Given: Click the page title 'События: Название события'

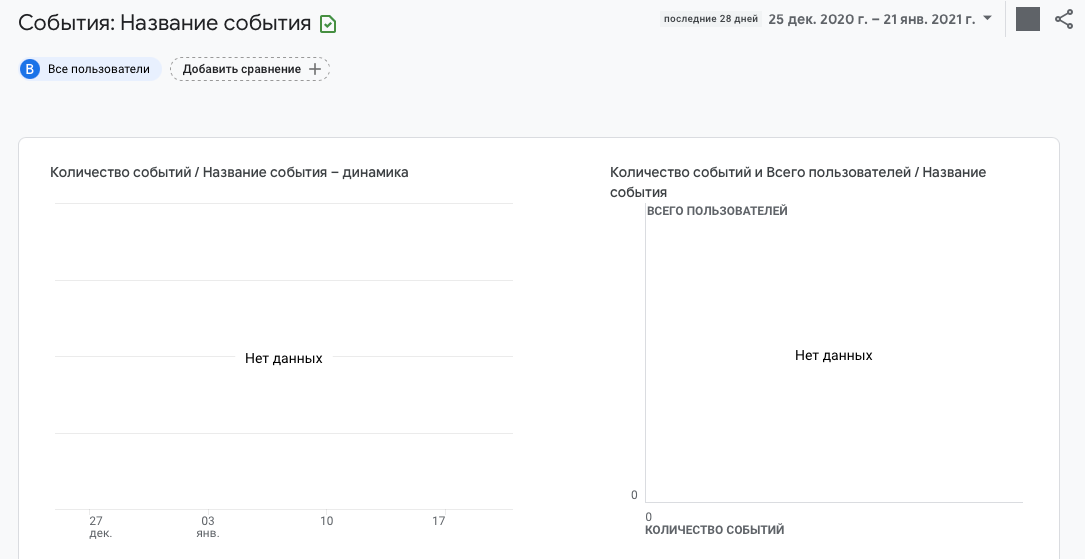Looking at the screenshot, I should pos(165,23).
